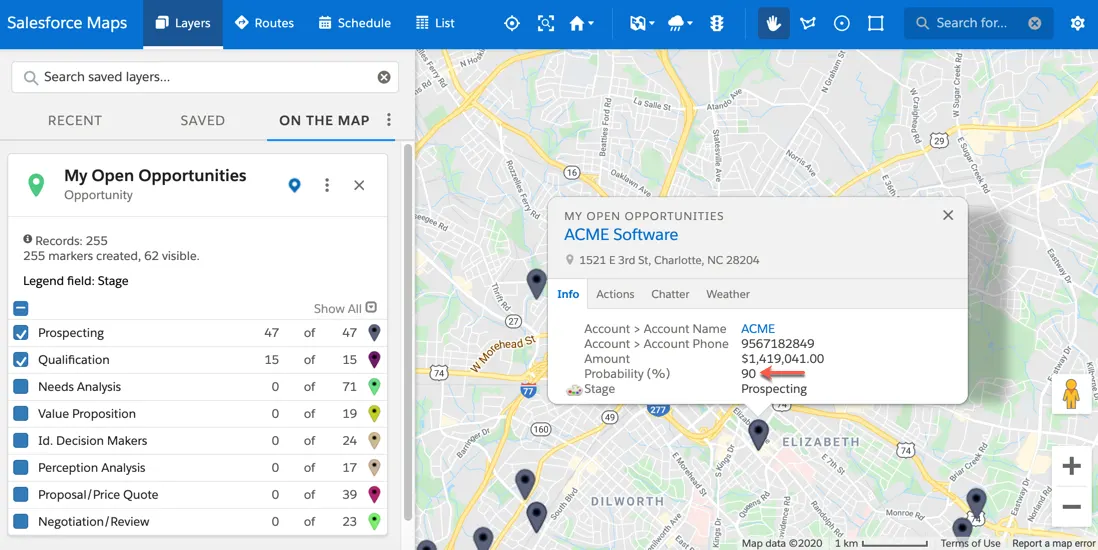Image resolution: width=1098 pixels, height=550 pixels.
Task: Check the Needs Analysis checkbox
Action: (21, 387)
